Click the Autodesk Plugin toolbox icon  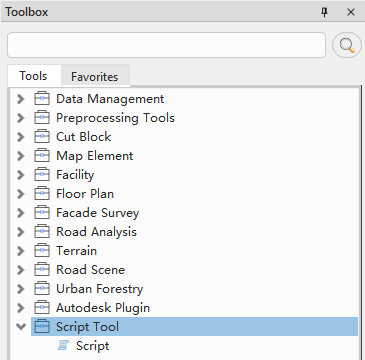click(x=42, y=308)
